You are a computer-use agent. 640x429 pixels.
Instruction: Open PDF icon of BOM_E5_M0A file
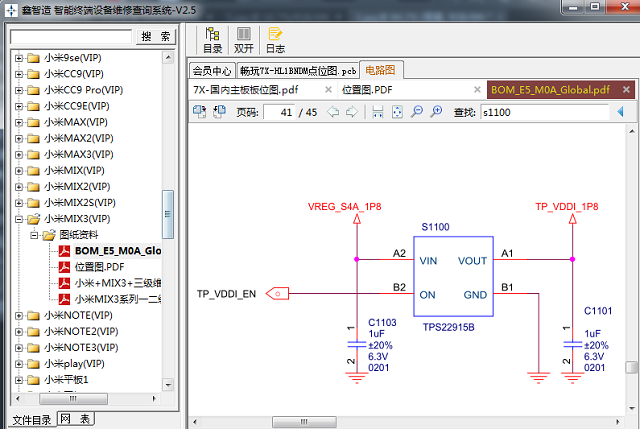pyautogui.click(x=64, y=251)
